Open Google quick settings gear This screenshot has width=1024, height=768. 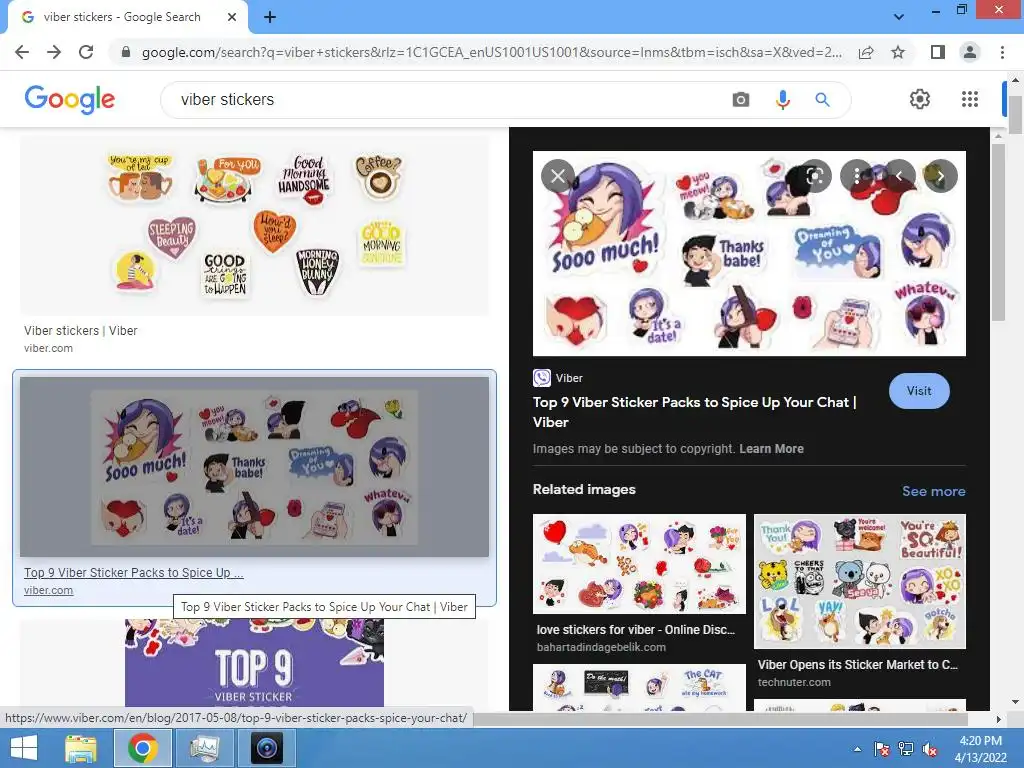coord(920,99)
